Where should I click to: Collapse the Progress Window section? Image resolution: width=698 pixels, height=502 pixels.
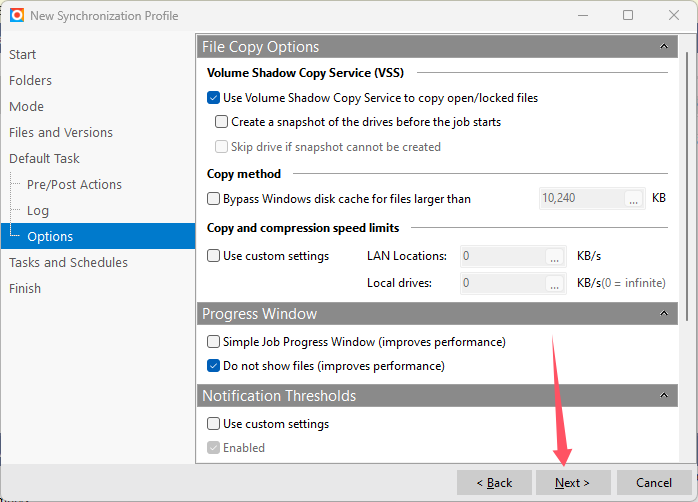coord(662,314)
